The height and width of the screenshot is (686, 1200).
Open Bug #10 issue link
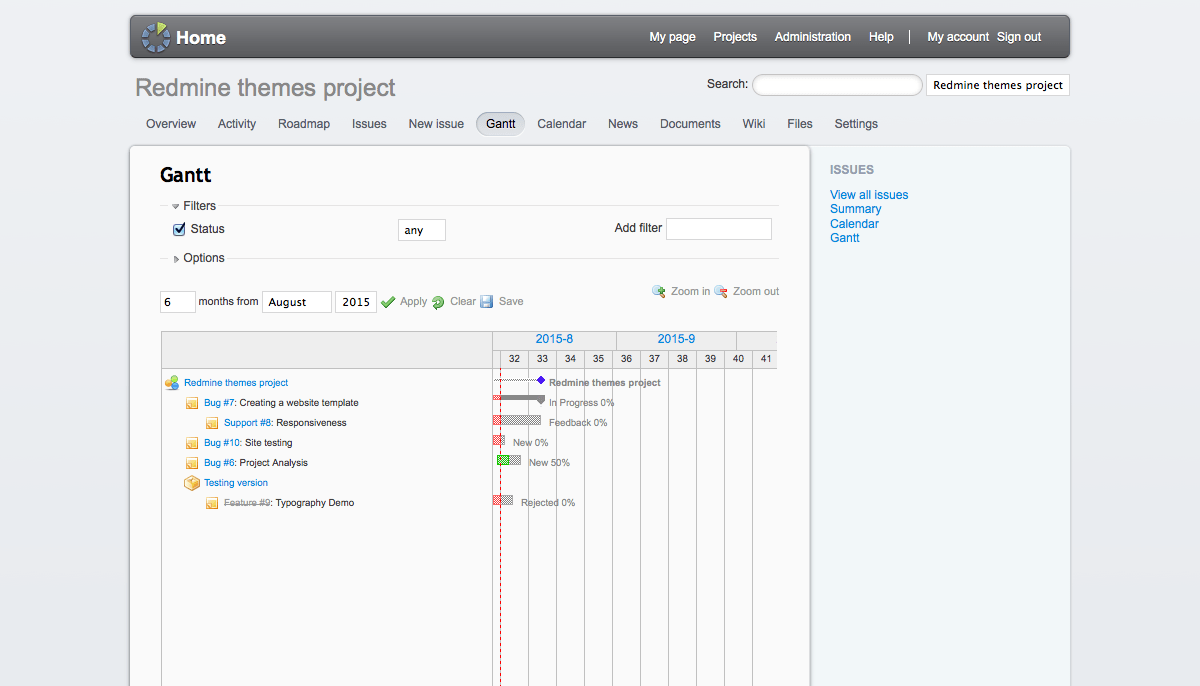pyautogui.click(x=223, y=443)
